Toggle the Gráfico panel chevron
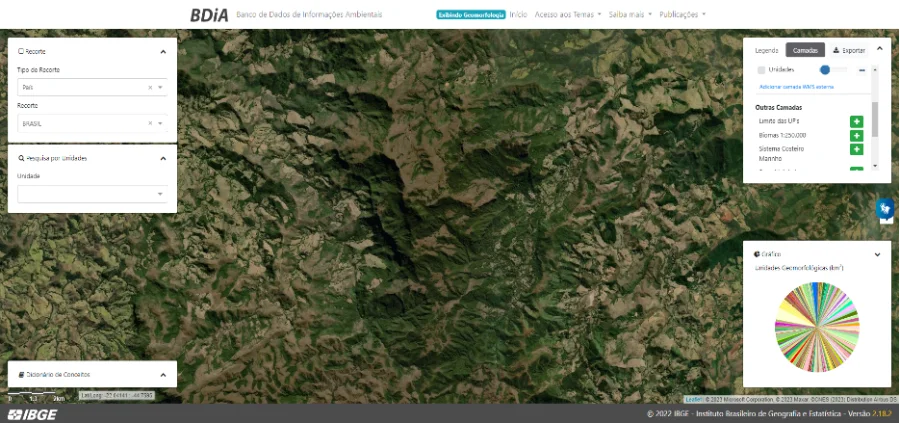Screen dimensions: 900x423 877,254
